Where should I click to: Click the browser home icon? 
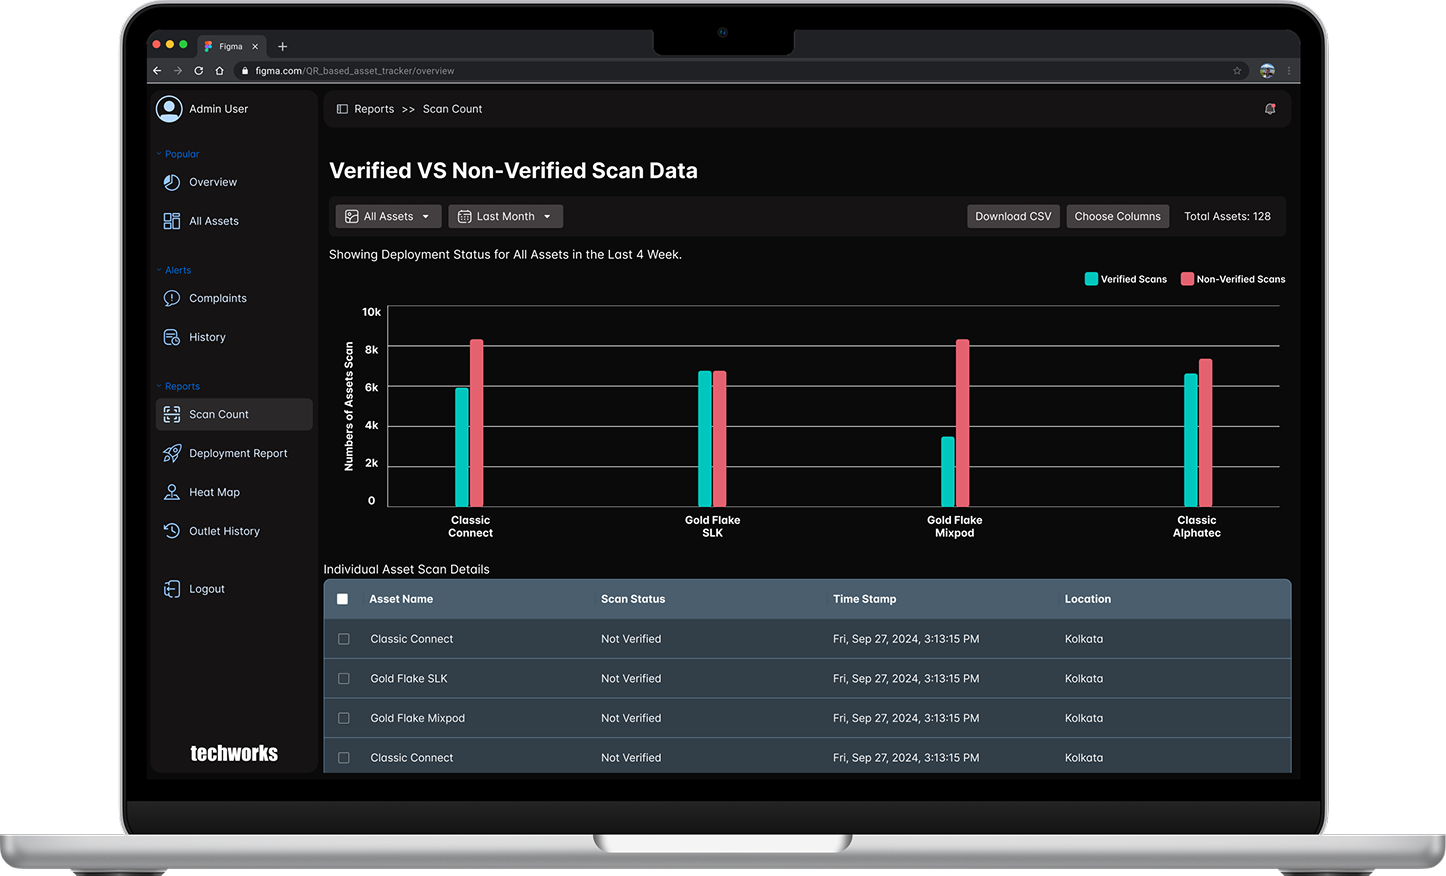[219, 71]
